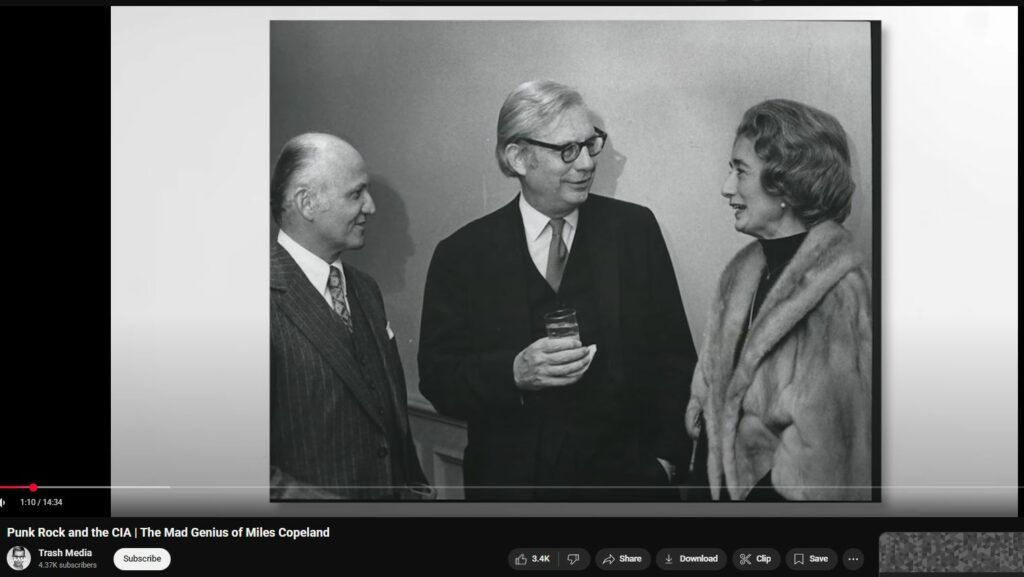Open Trash Media channel avatar
This screenshot has width=1024, height=577.
18,559
